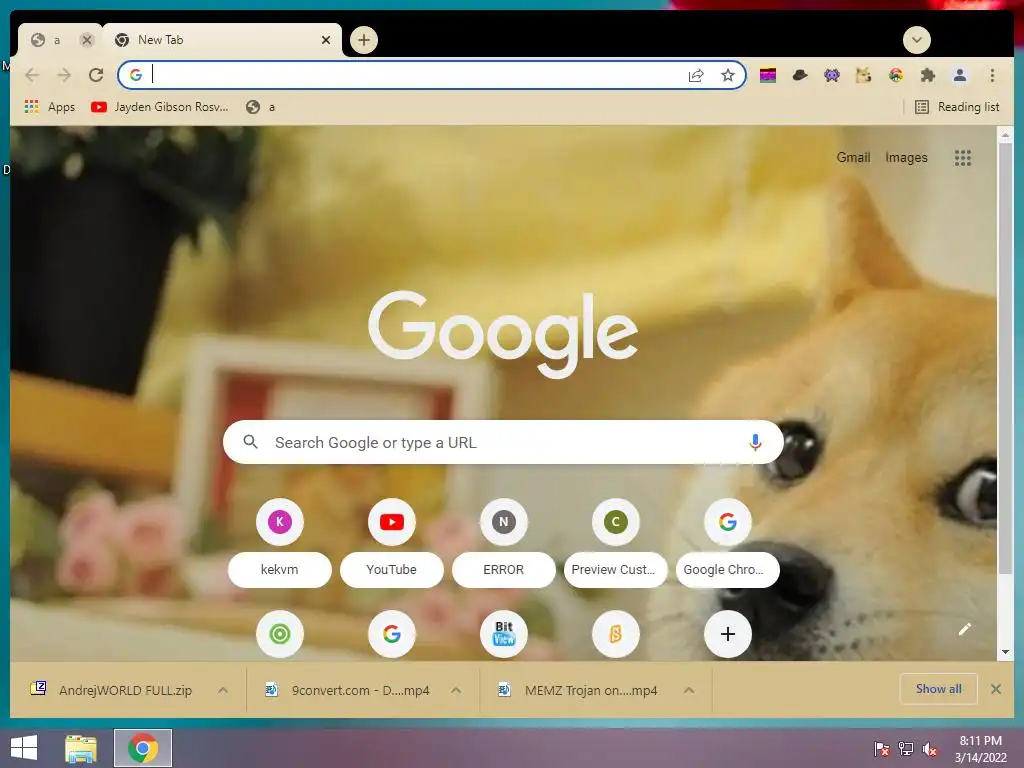Screen dimensions: 1024x768
Task: Open the green target circle shortcut
Action: click(280, 633)
